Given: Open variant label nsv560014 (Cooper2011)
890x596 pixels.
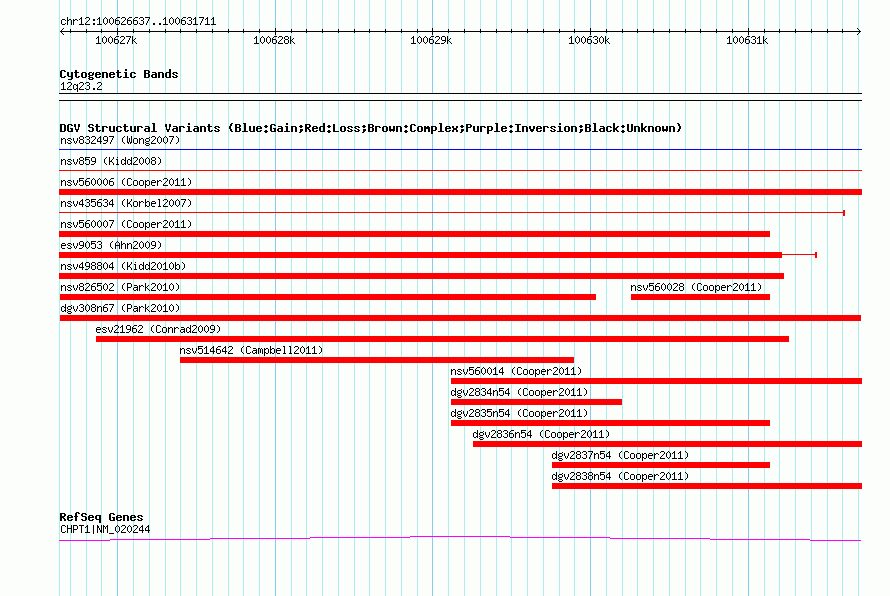Looking at the screenshot, I should tap(516, 371).
